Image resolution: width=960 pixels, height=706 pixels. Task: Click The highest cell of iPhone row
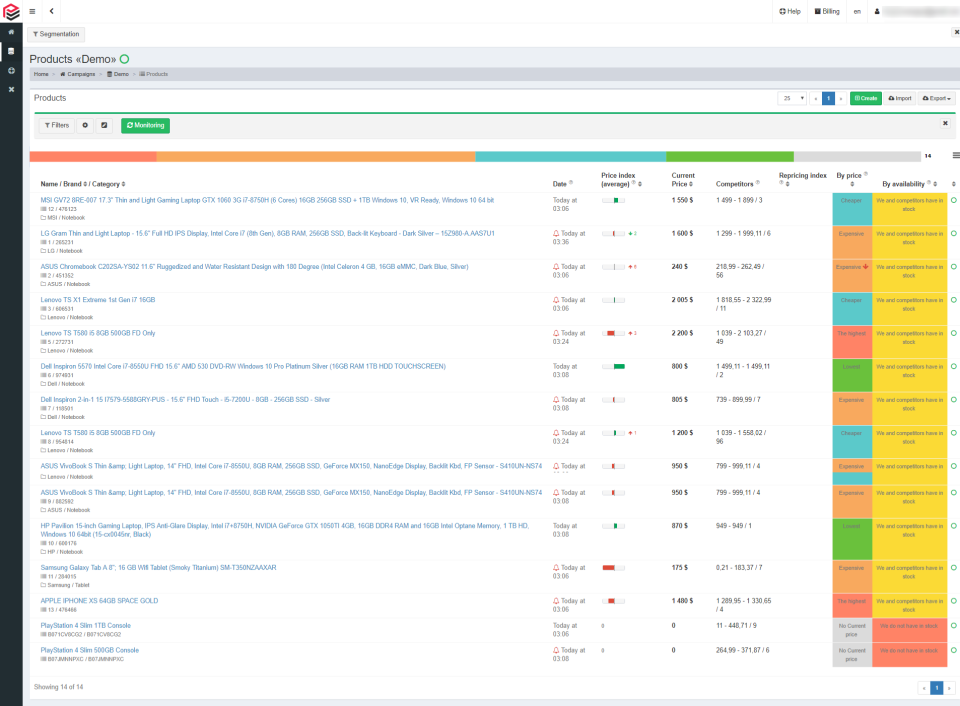tap(852, 606)
